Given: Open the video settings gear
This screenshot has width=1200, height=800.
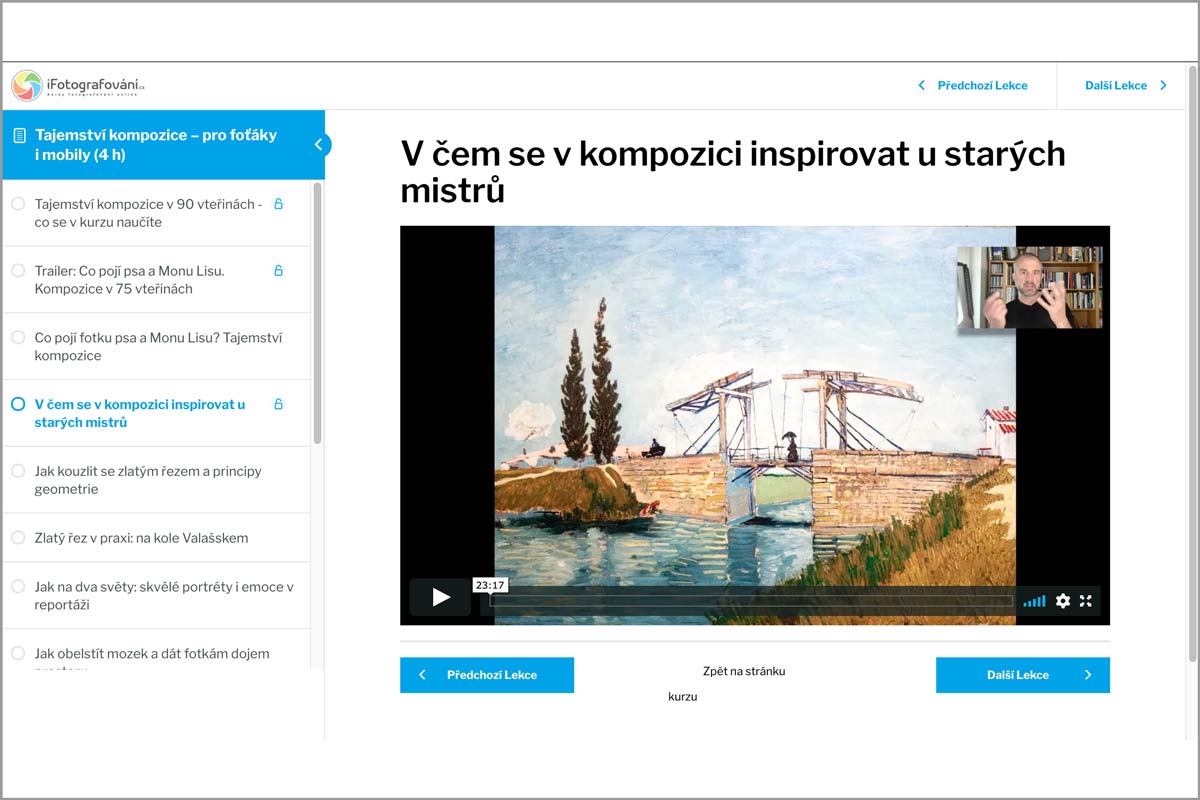Looking at the screenshot, I should (1063, 601).
